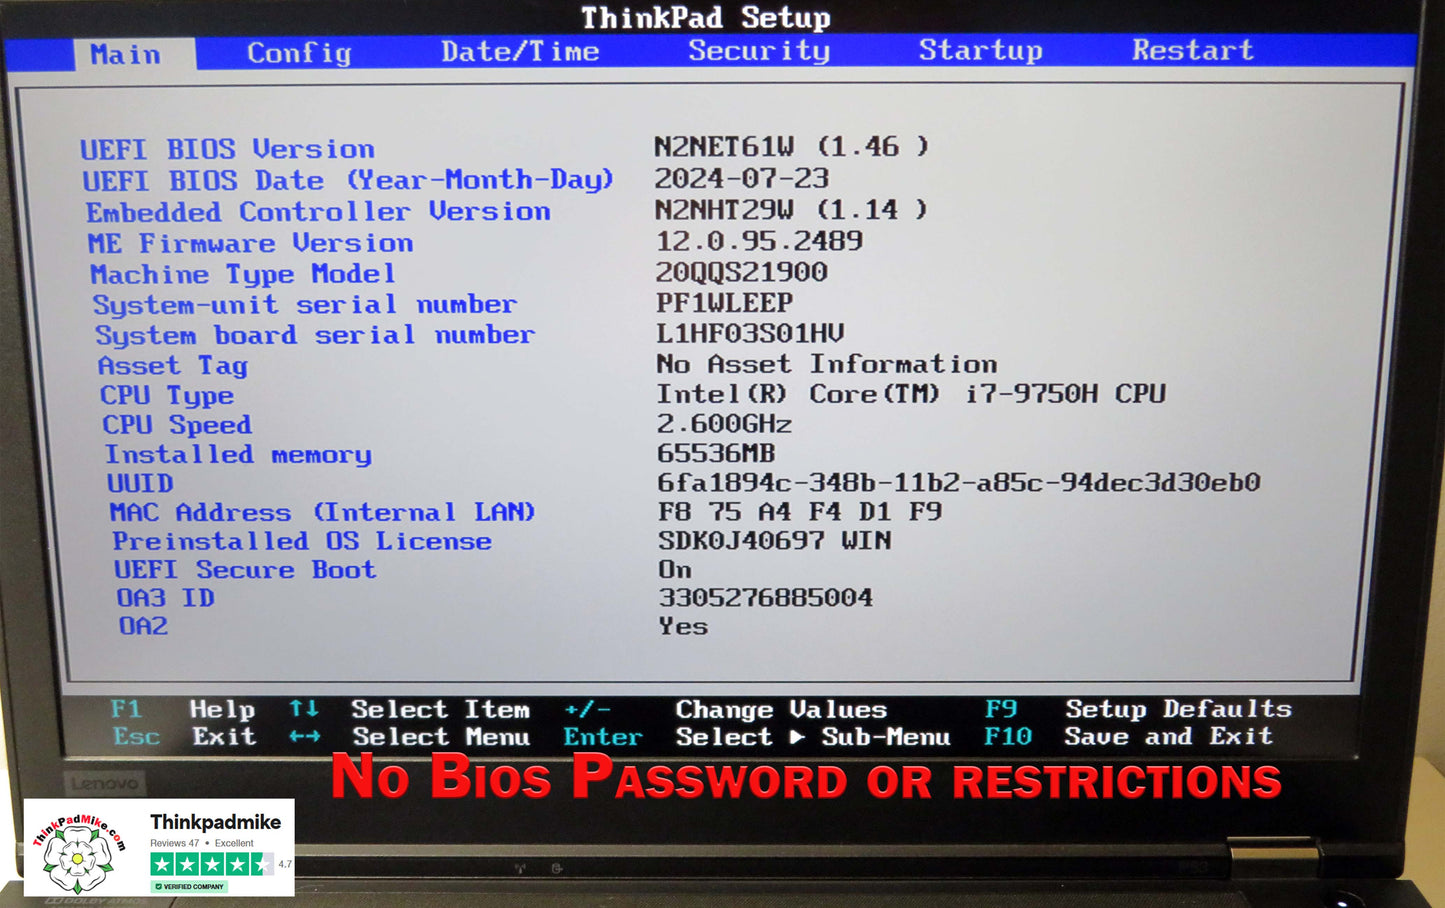Click the up-down arrows Select Item hint
1445x908 pixels.
coord(409,709)
